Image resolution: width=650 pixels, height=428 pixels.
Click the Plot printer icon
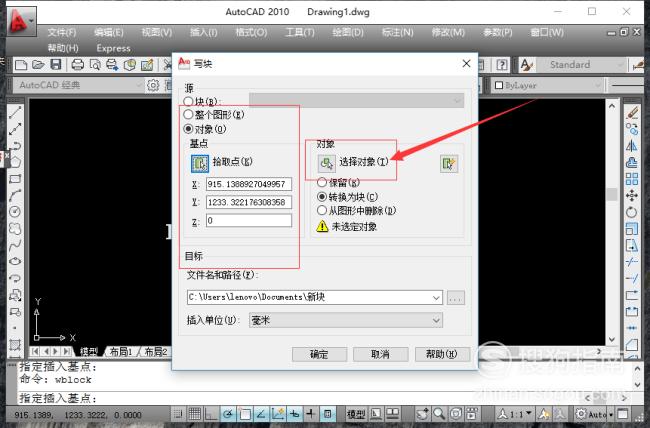[x=78, y=65]
